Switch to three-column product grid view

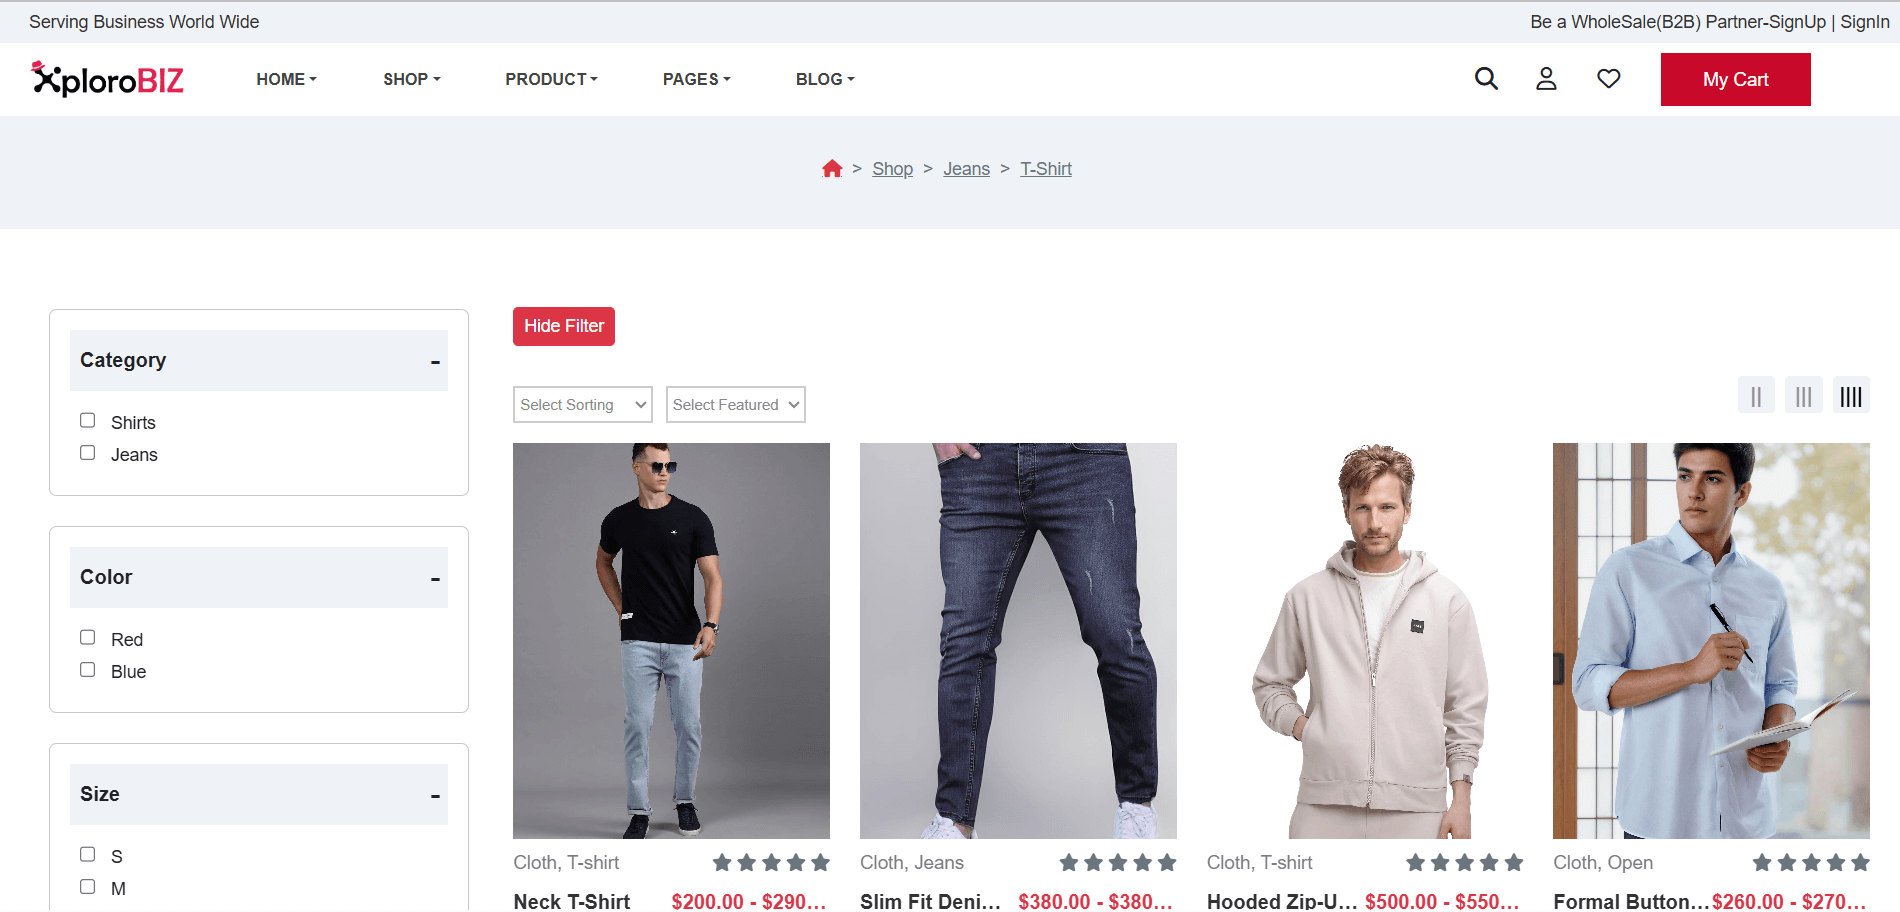[1803, 394]
